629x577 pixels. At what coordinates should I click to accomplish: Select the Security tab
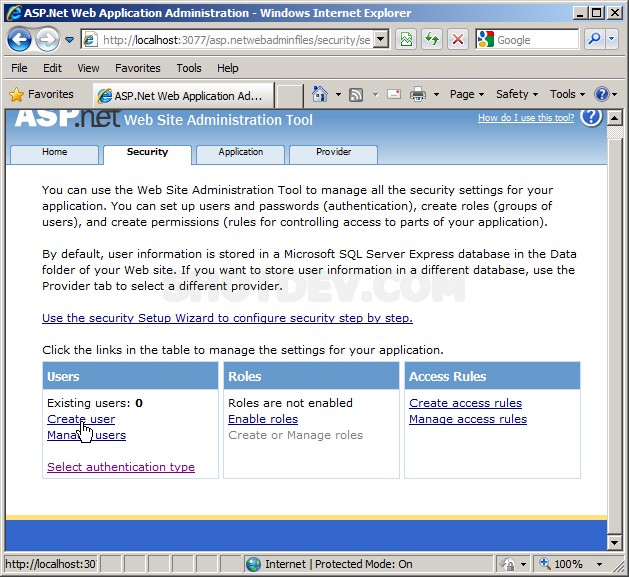pos(147,155)
